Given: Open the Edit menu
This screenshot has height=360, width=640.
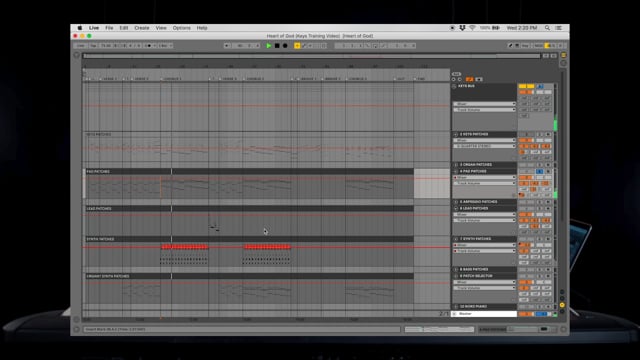Looking at the screenshot, I should (x=124, y=28).
